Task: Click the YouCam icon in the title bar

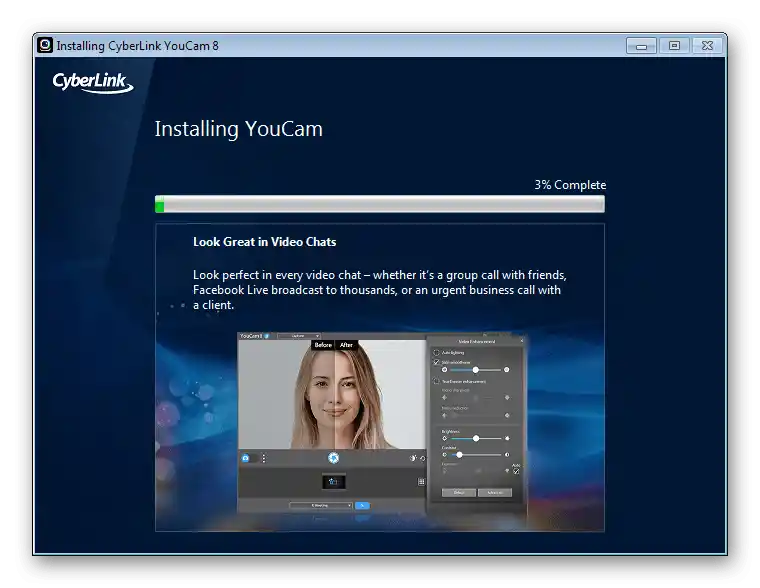Action: coord(45,46)
